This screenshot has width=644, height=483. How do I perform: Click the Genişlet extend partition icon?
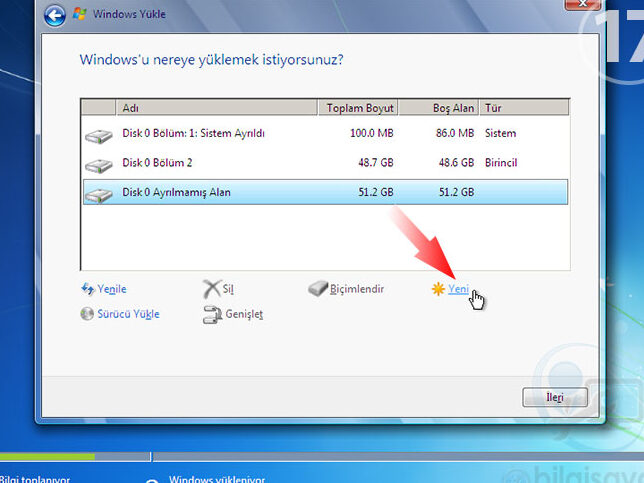[212, 315]
